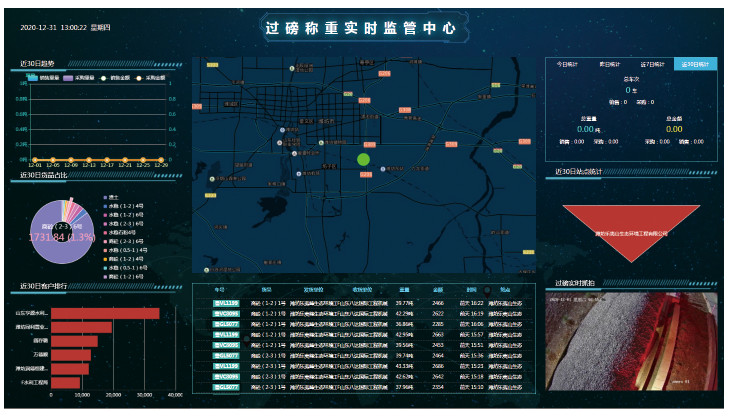This screenshot has height=414, width=737.
Task: Click the 收货单位 column header
Action: coord(362,290)
